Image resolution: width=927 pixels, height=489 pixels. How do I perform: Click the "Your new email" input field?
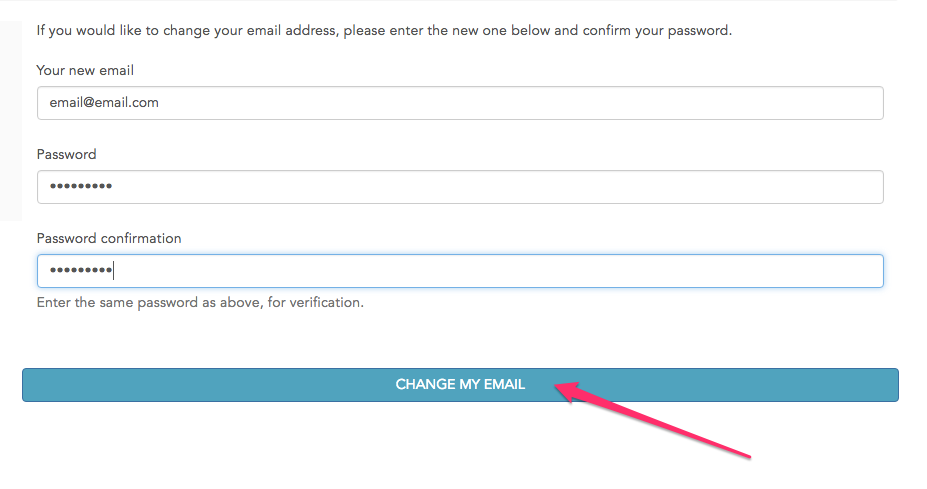point(460,103)
